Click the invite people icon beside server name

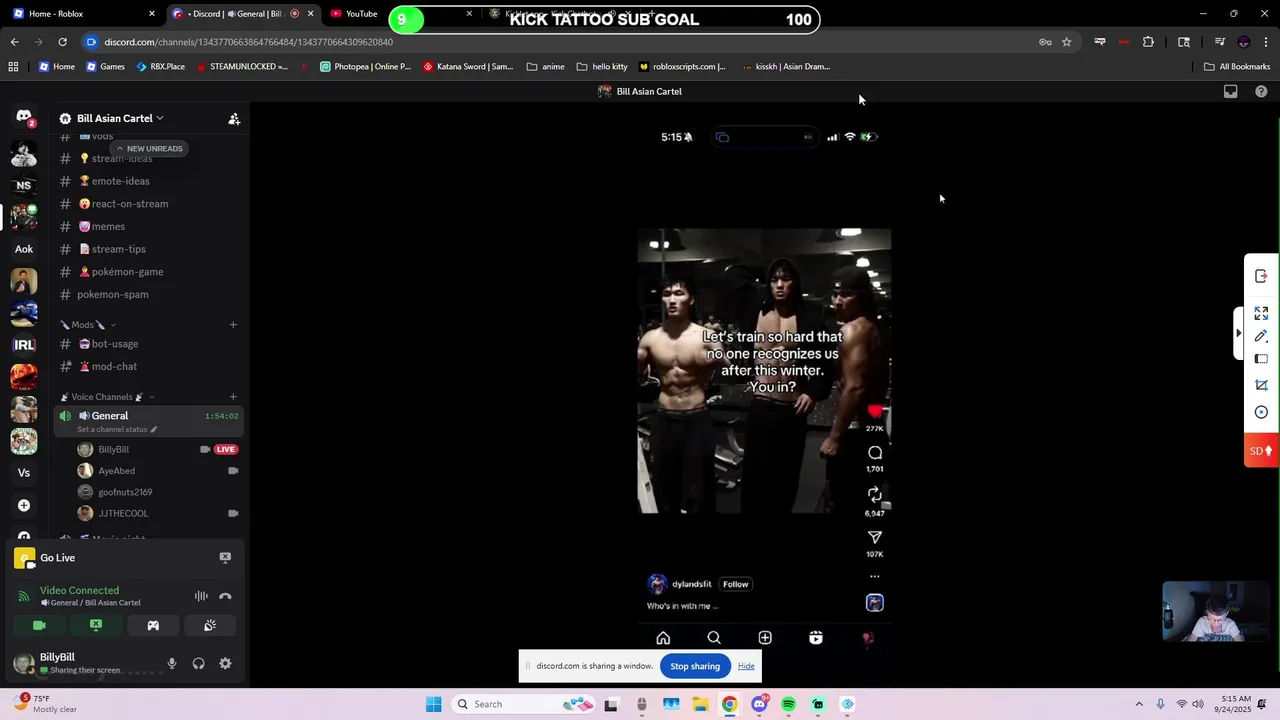pos(234,119)
